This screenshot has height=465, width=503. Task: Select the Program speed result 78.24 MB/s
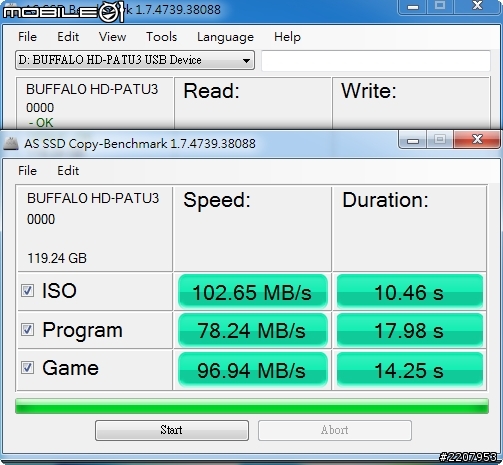[x=253, y=330]
